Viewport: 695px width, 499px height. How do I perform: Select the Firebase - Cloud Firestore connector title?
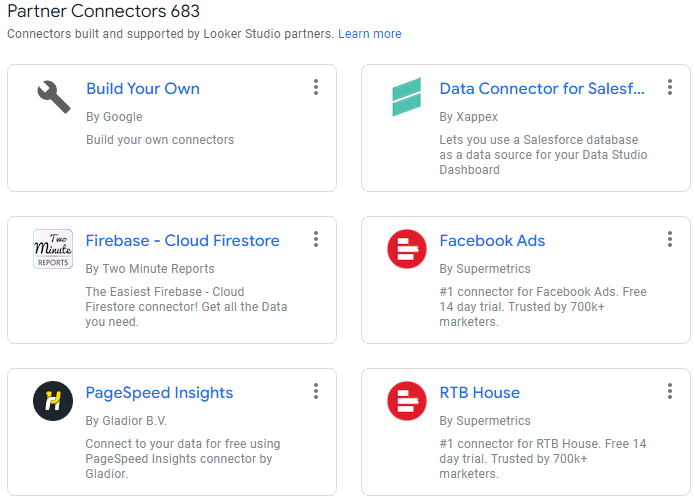[x=182, y=241]
